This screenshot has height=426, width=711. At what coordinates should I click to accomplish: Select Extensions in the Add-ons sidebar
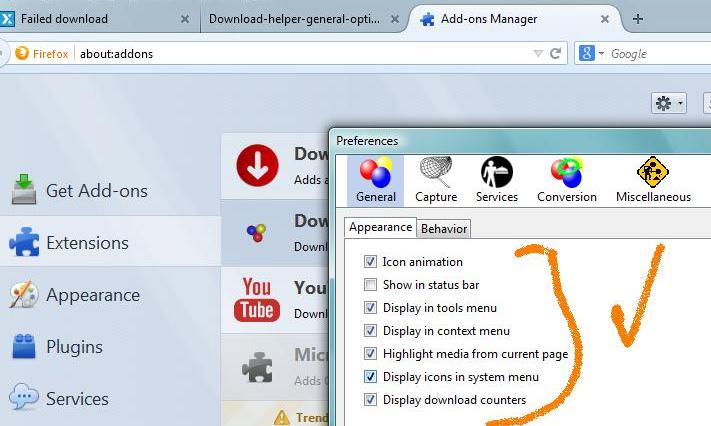coord(110,242)
